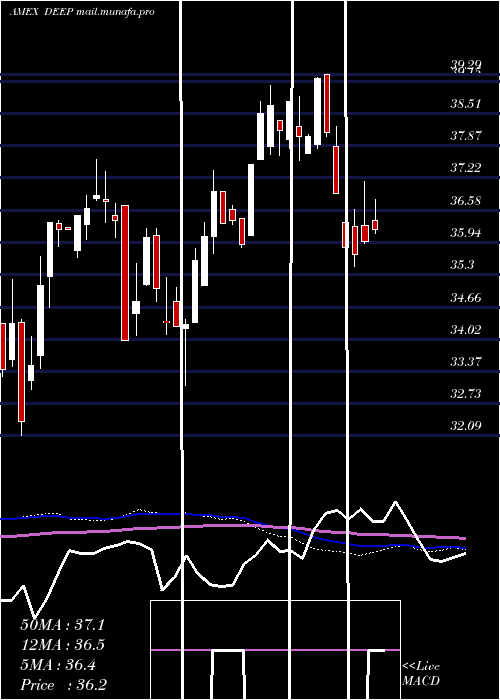Click the '5MA : 36.4' readout

[x=58, y=665]
